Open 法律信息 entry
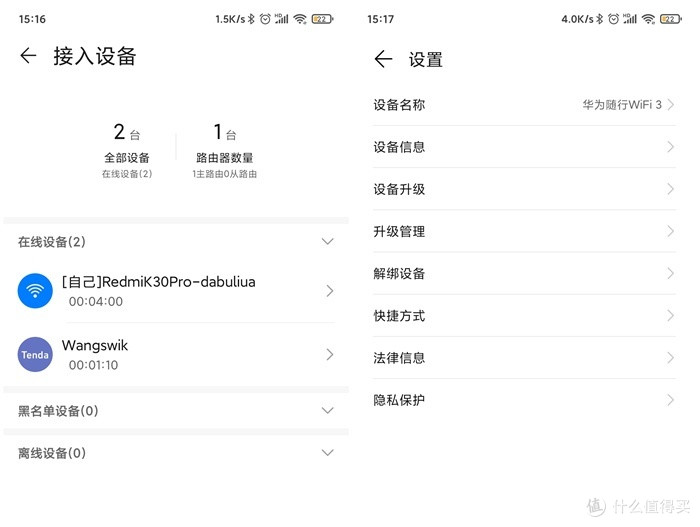 [400, 357]
